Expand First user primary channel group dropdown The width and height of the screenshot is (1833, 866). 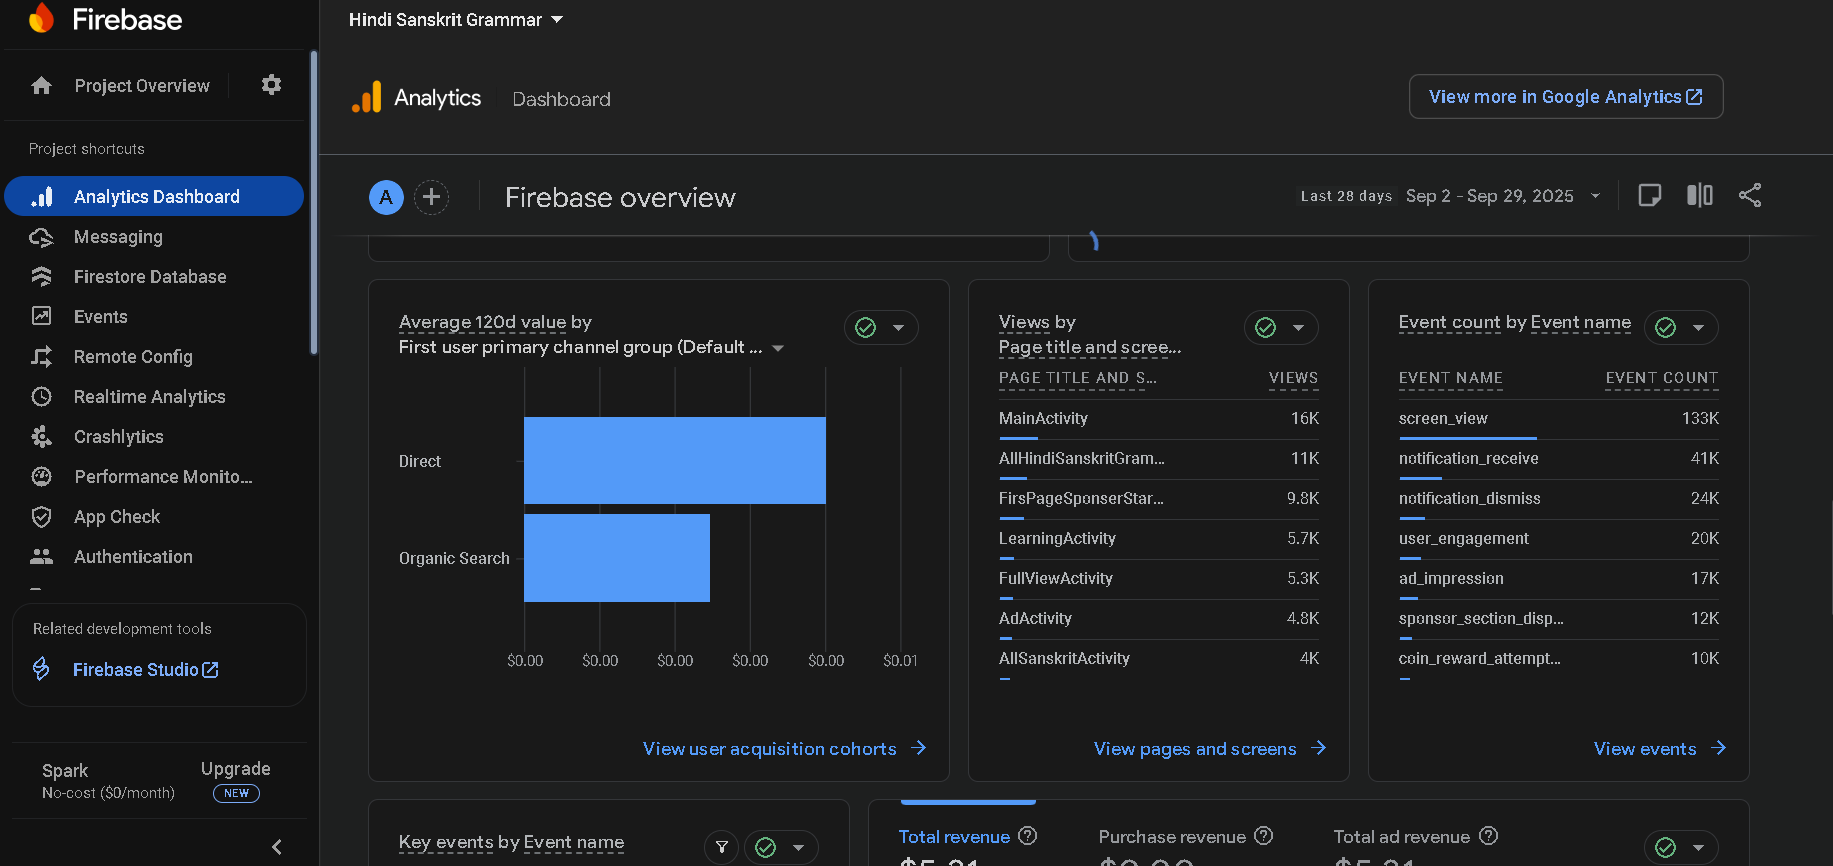(x=778, y=348)
